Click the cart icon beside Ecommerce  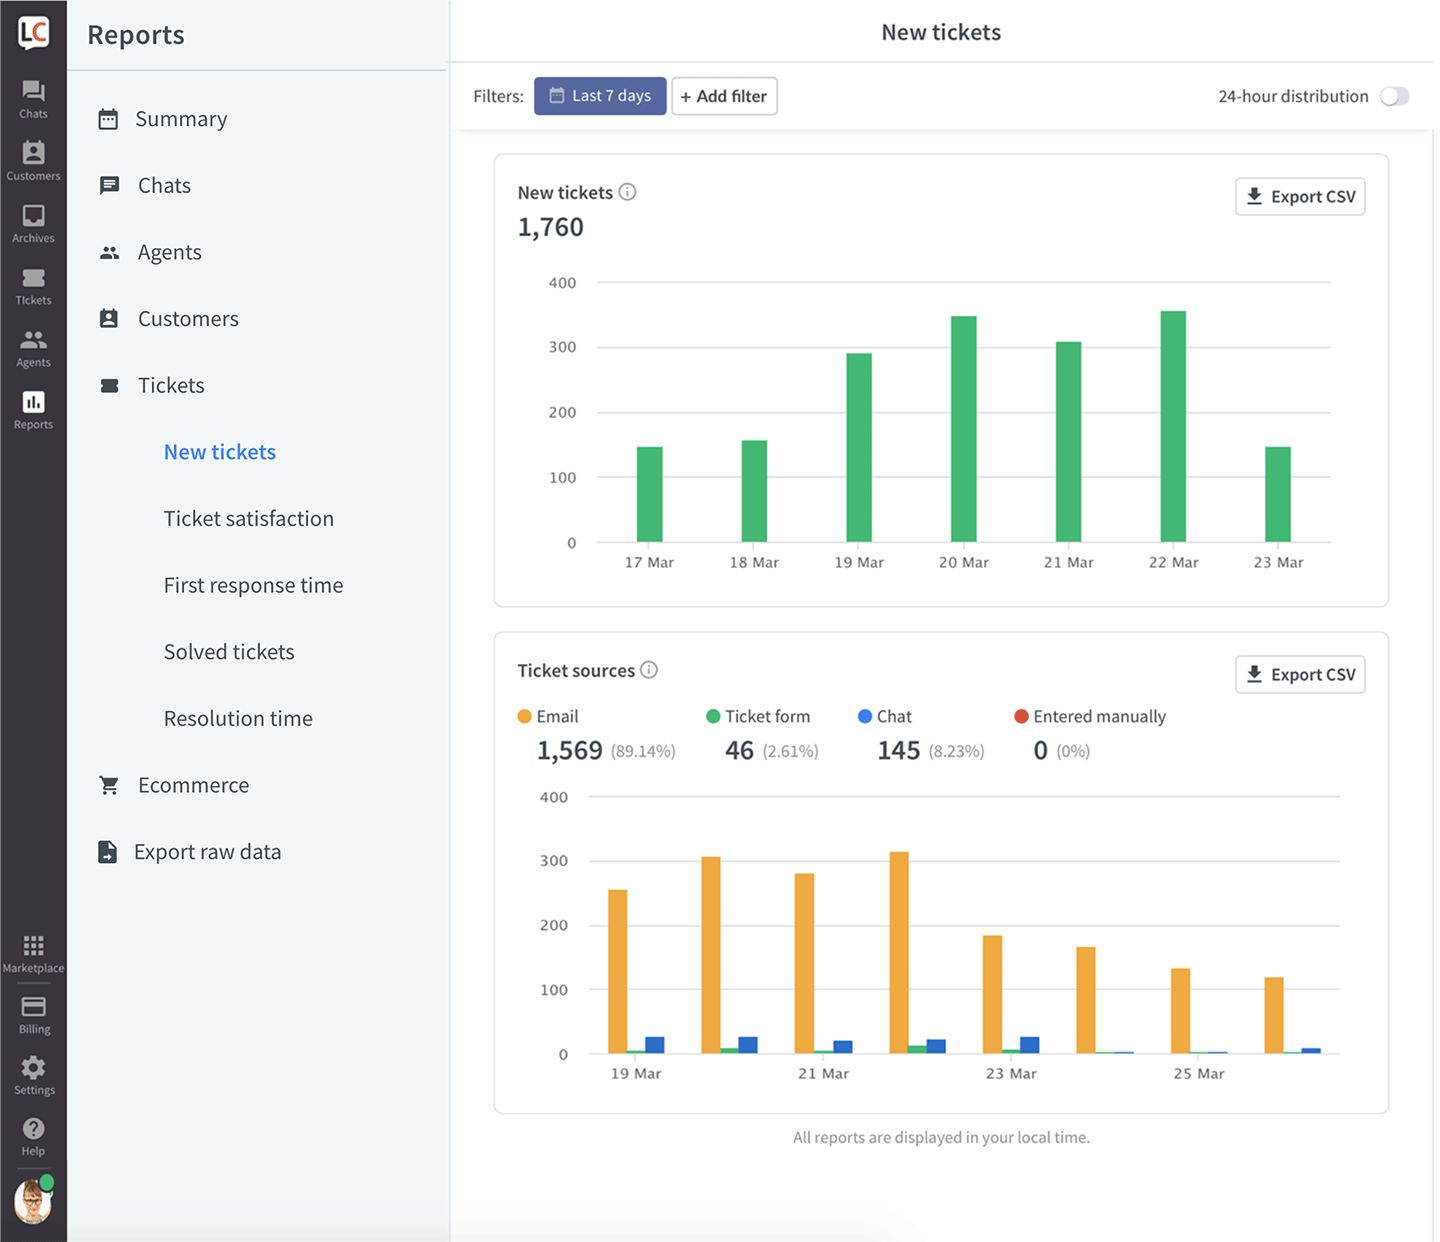(109, 785)
